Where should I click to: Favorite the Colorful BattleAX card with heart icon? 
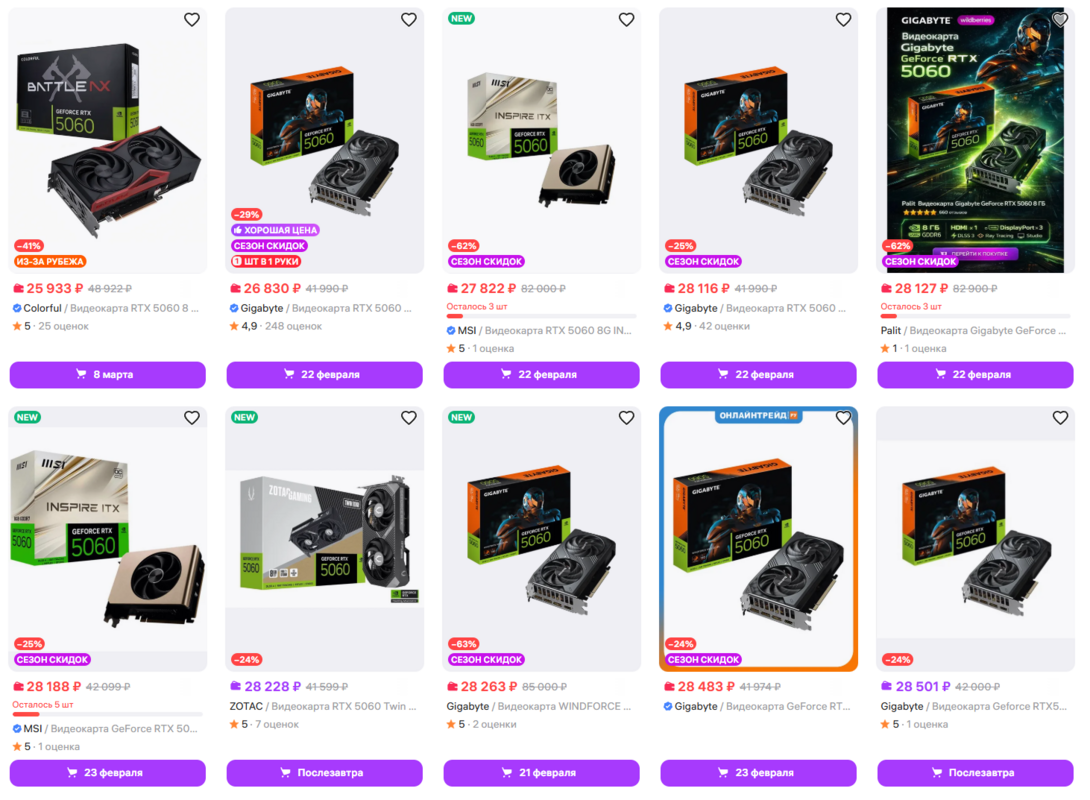pos(192,19)
